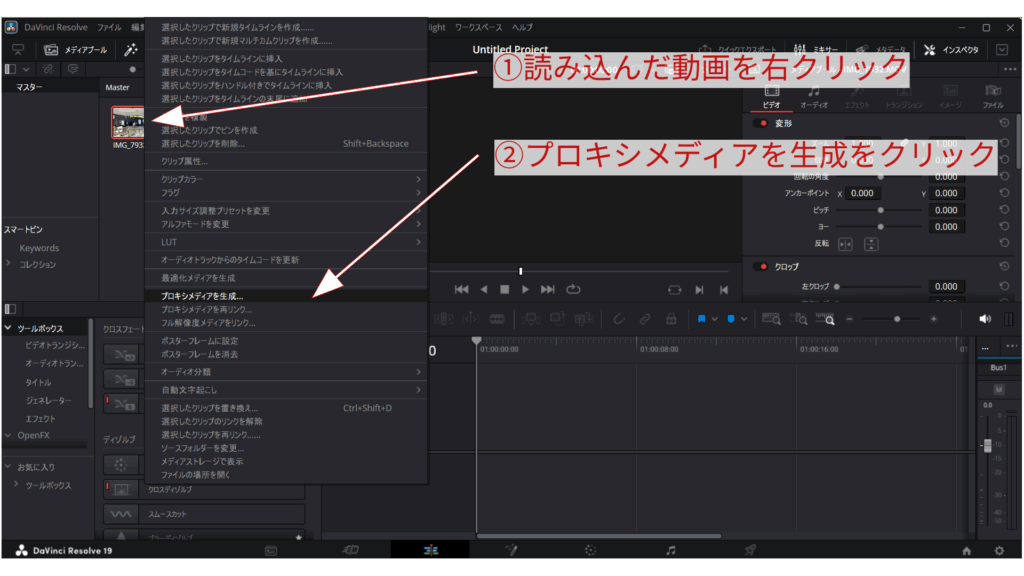This screenshot has width=1024, height=576.
Task: Open the クリップカラー submenu
Action: coord(286,179)
